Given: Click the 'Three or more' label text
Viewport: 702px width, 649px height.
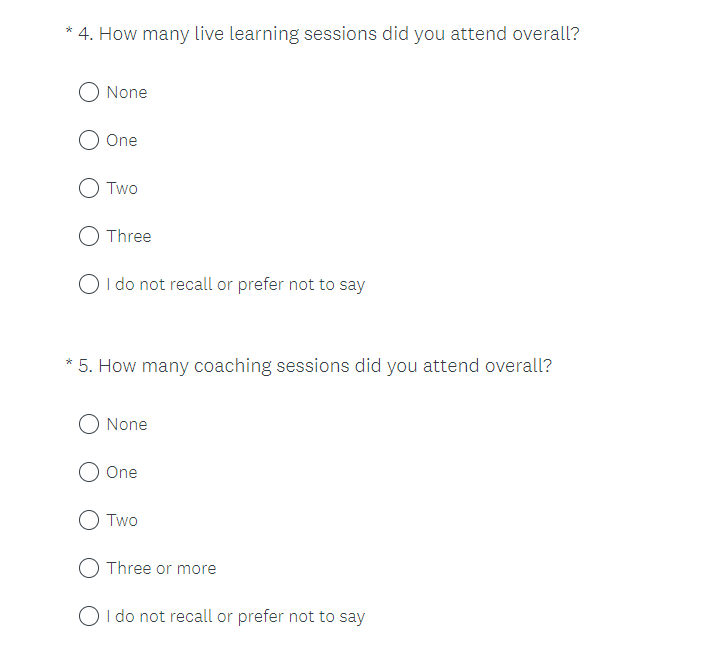Looking at the screenshot, I should tap(161, 568).
